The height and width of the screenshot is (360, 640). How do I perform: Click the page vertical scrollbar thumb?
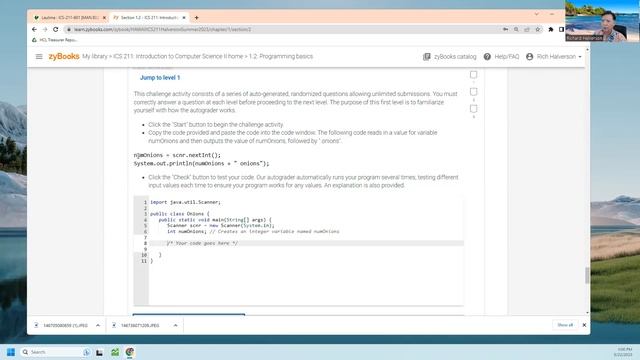pos(587,276)
